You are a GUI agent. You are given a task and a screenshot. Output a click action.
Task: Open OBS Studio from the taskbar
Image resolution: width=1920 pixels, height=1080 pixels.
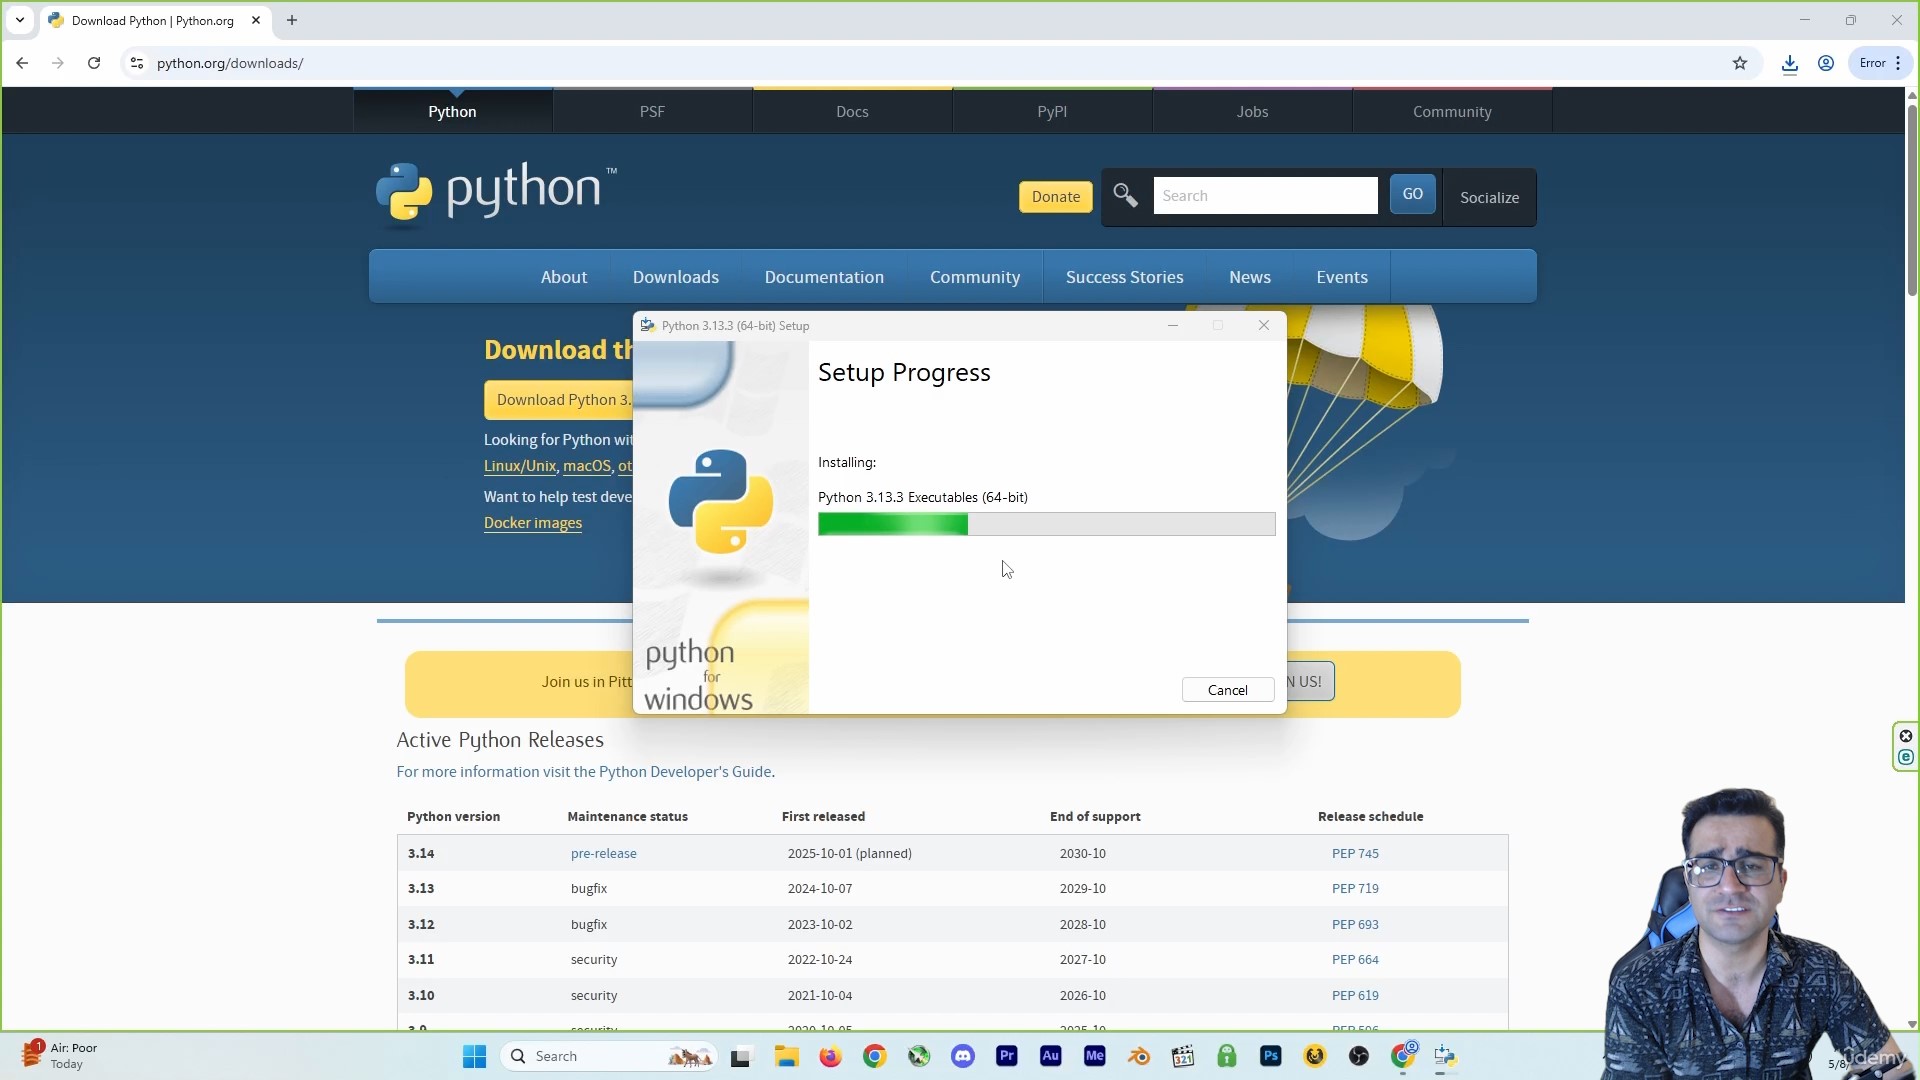tap(1358, 1056)
